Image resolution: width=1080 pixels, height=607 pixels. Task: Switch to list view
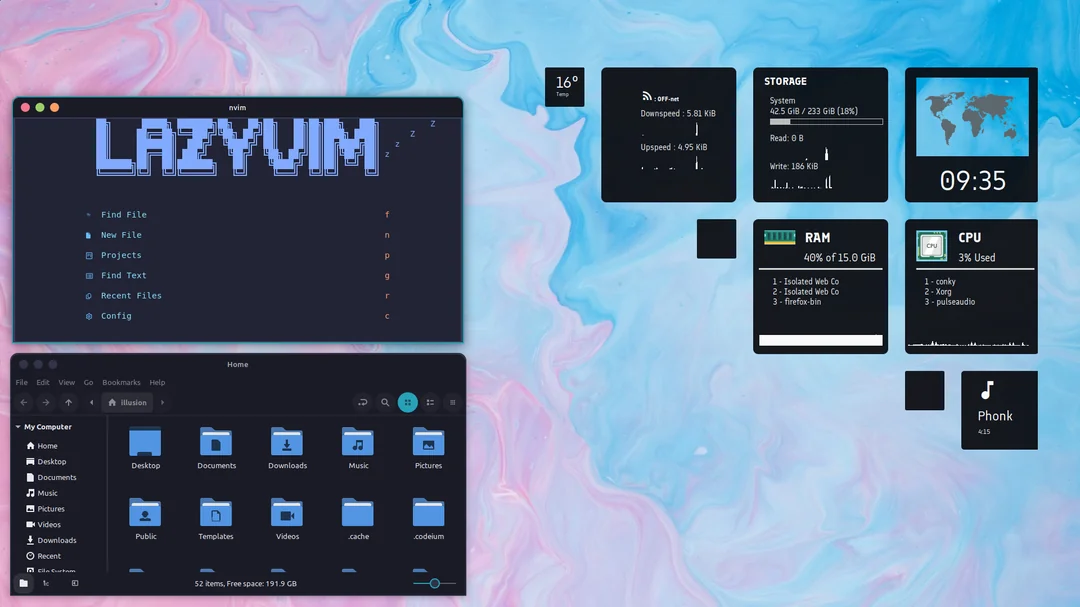(430, 402)
